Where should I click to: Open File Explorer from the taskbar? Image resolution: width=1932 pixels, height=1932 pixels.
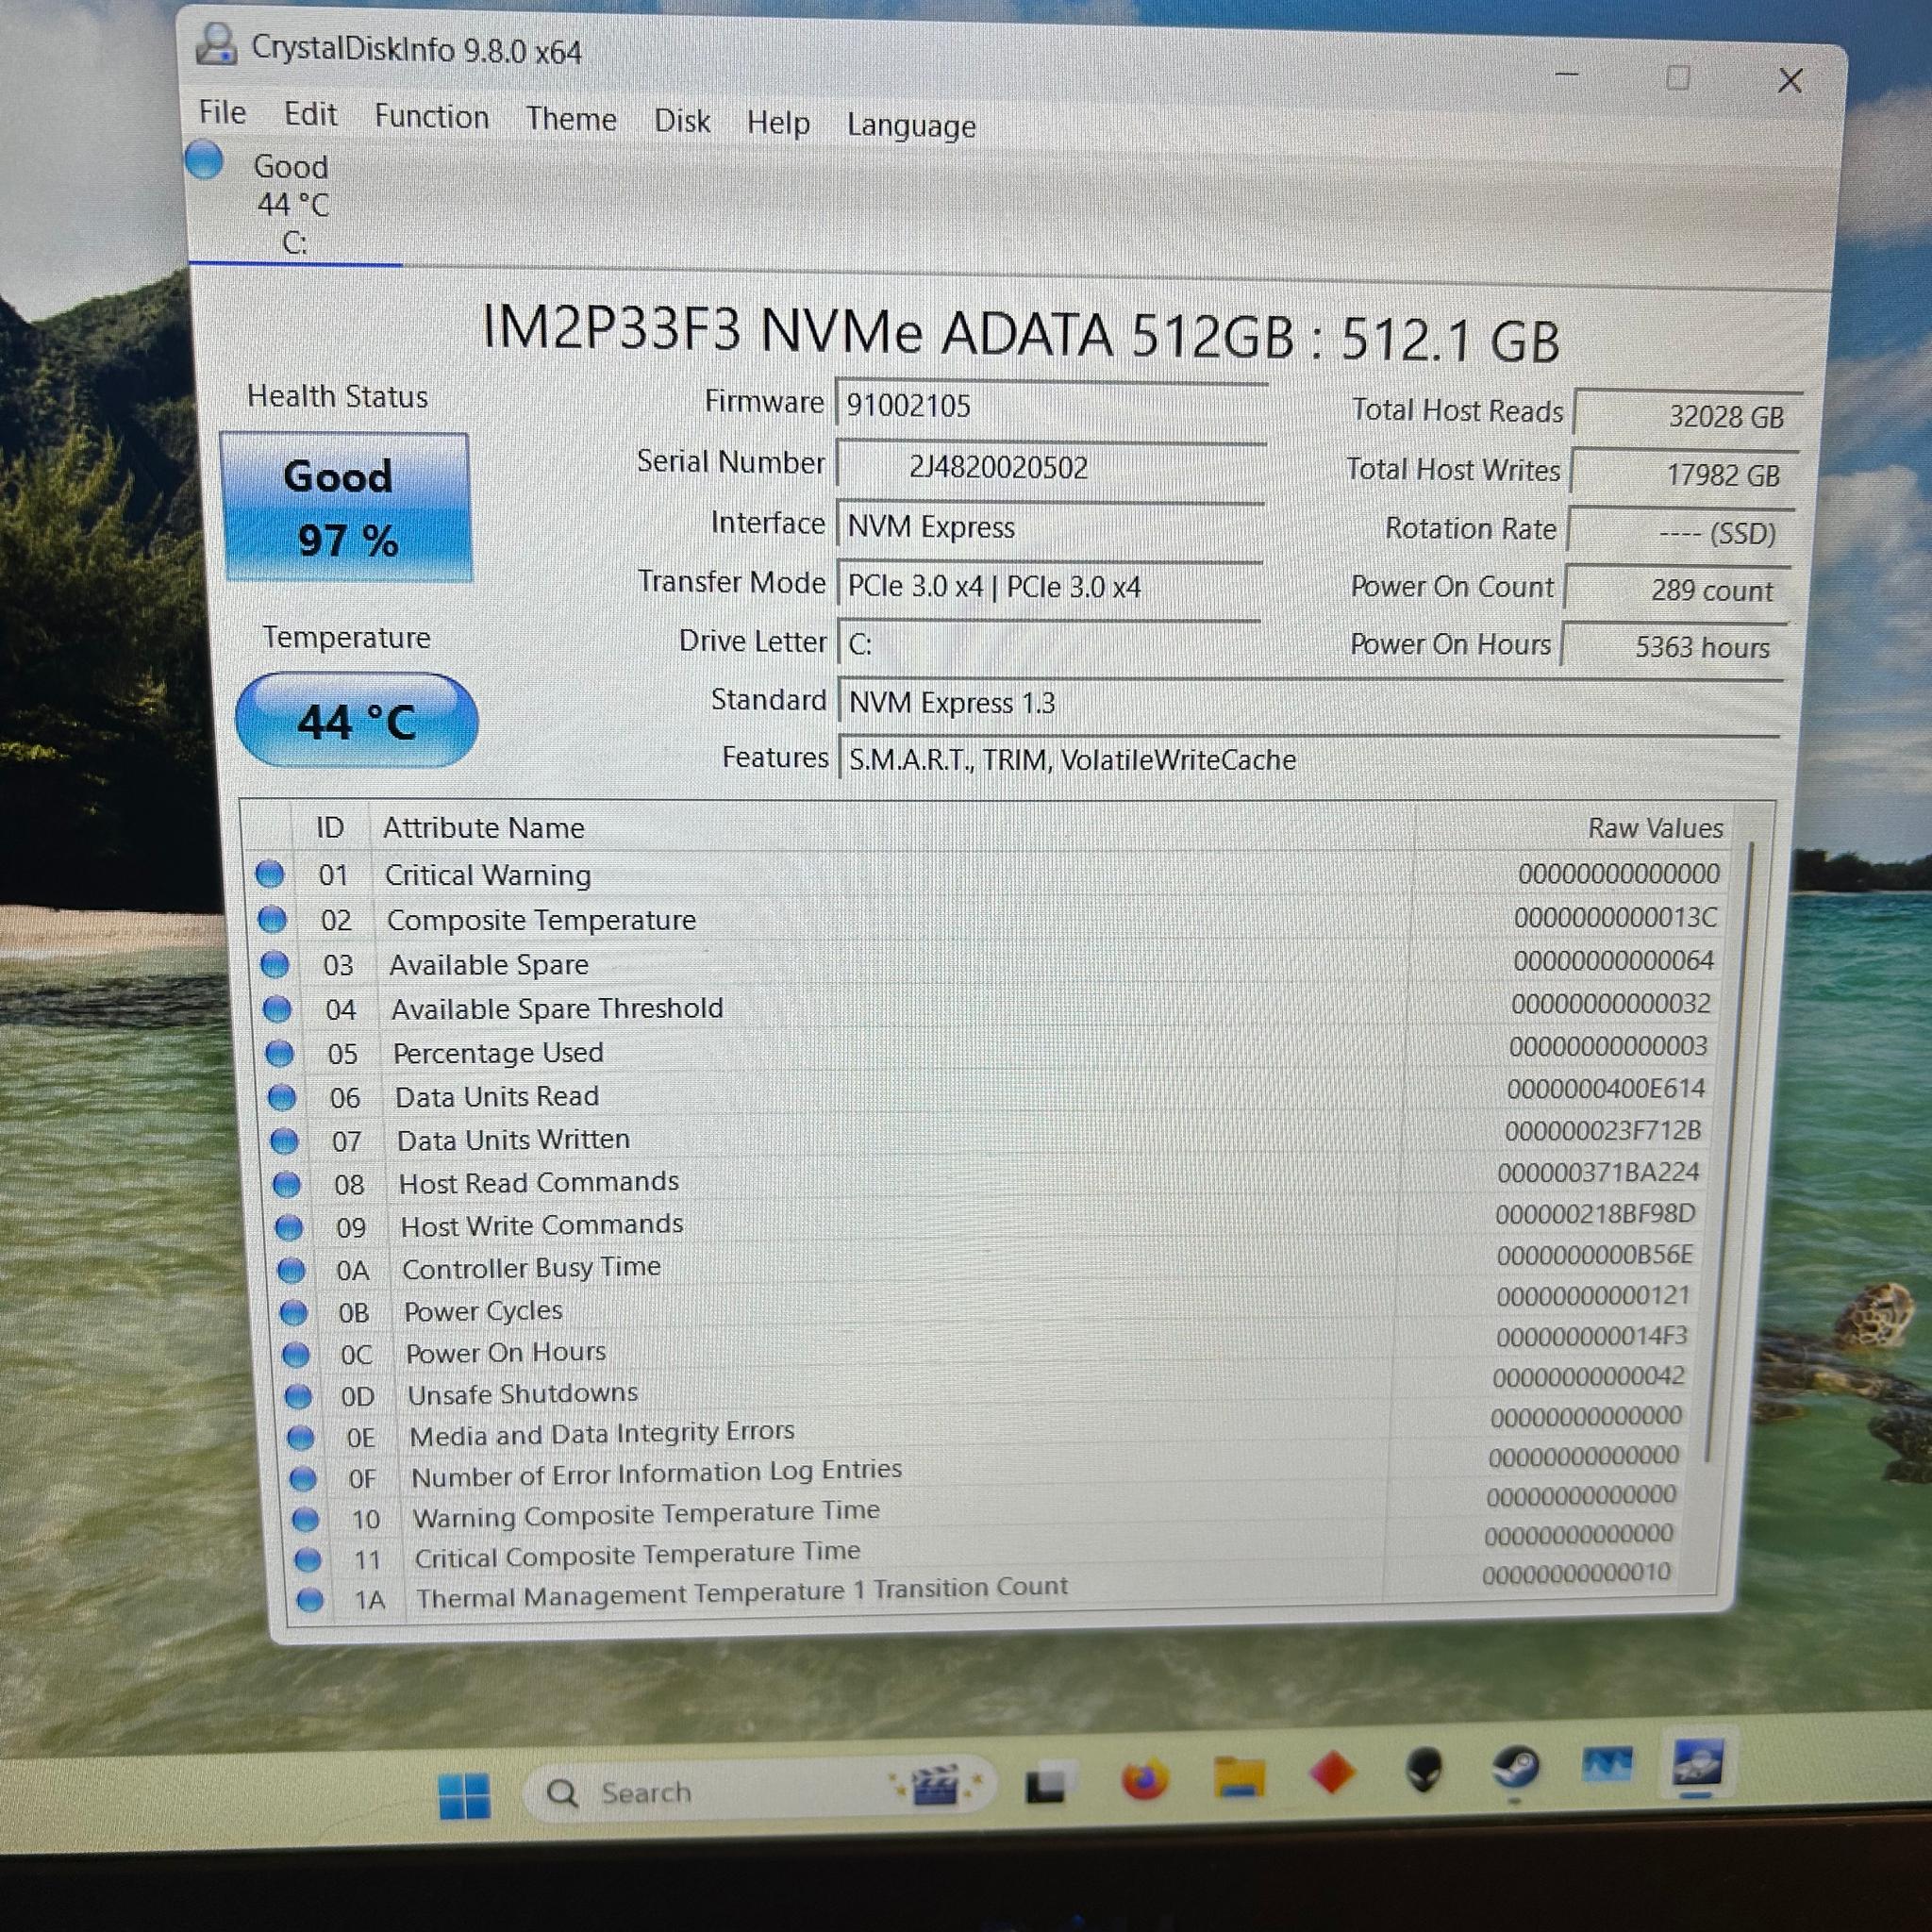[1239, 1778]
